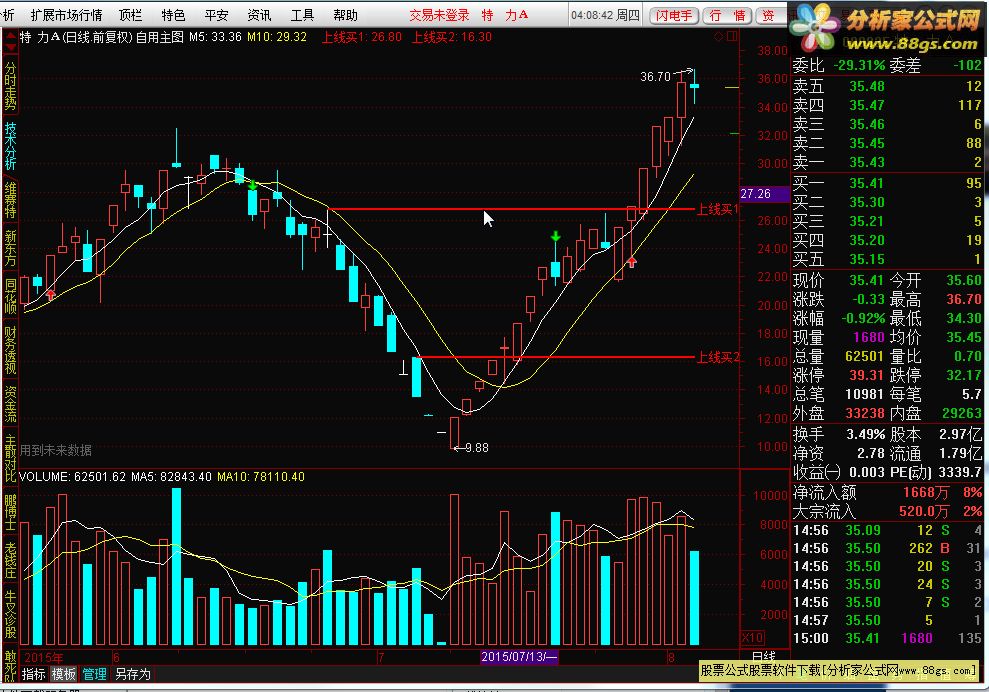Click the 股票公式股票软件下载 banner link
The width and height of the screenshot is (989, 692).
pos(839,671)
